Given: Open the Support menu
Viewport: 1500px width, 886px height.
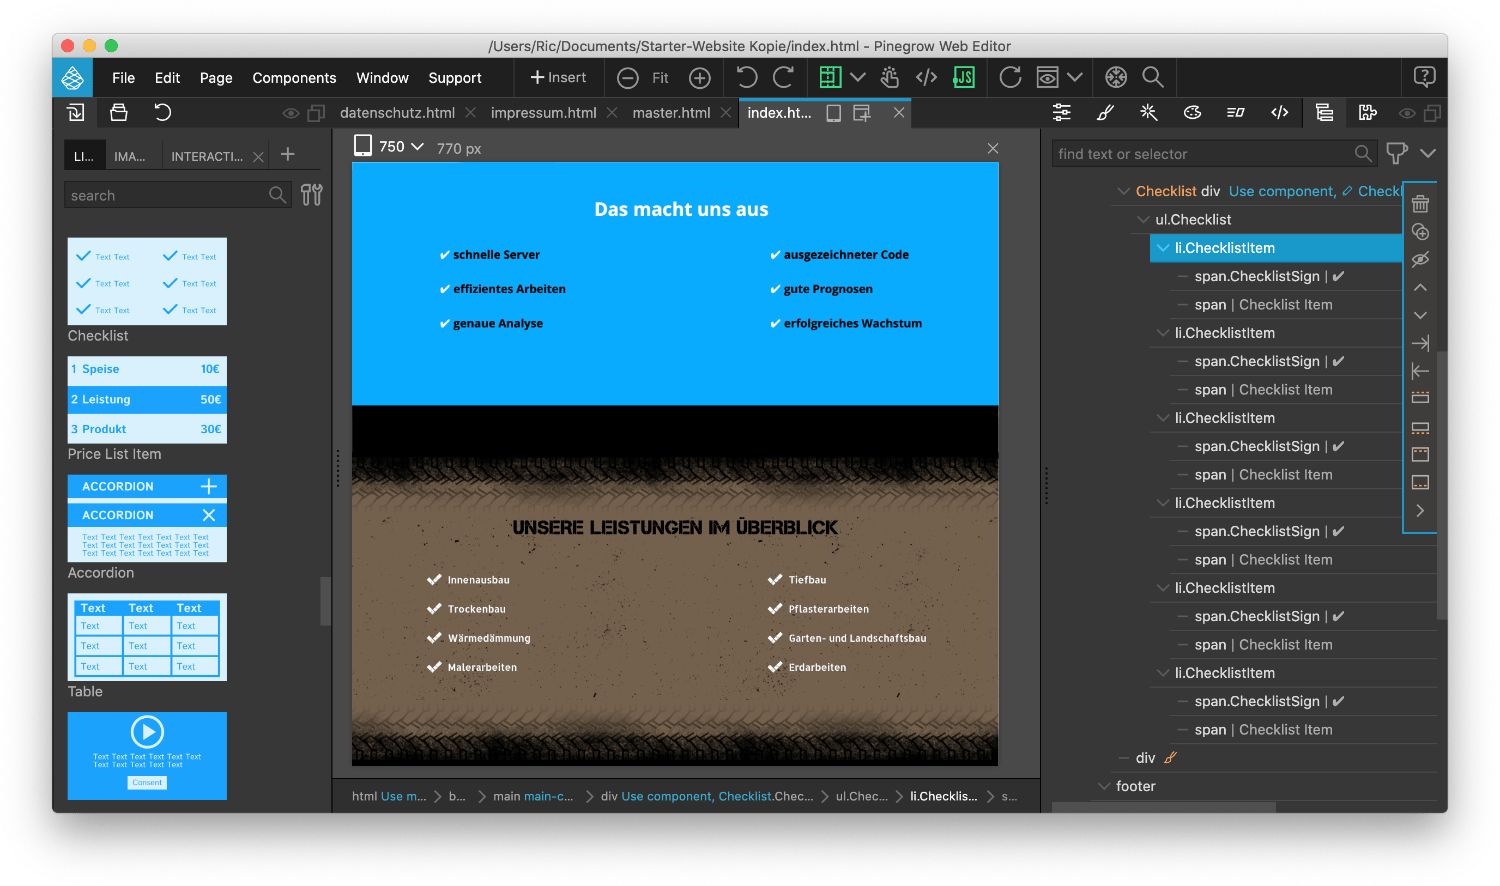Looking at the screenshot, I should [x=455, y=78].
